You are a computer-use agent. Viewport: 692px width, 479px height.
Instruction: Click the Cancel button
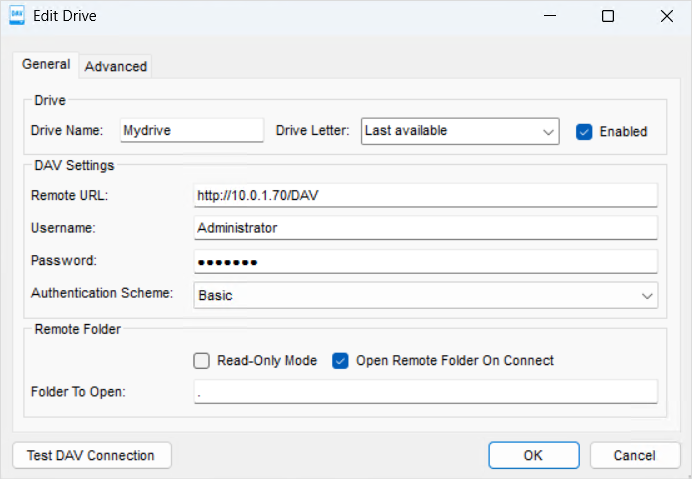click(x=635, y=455)
